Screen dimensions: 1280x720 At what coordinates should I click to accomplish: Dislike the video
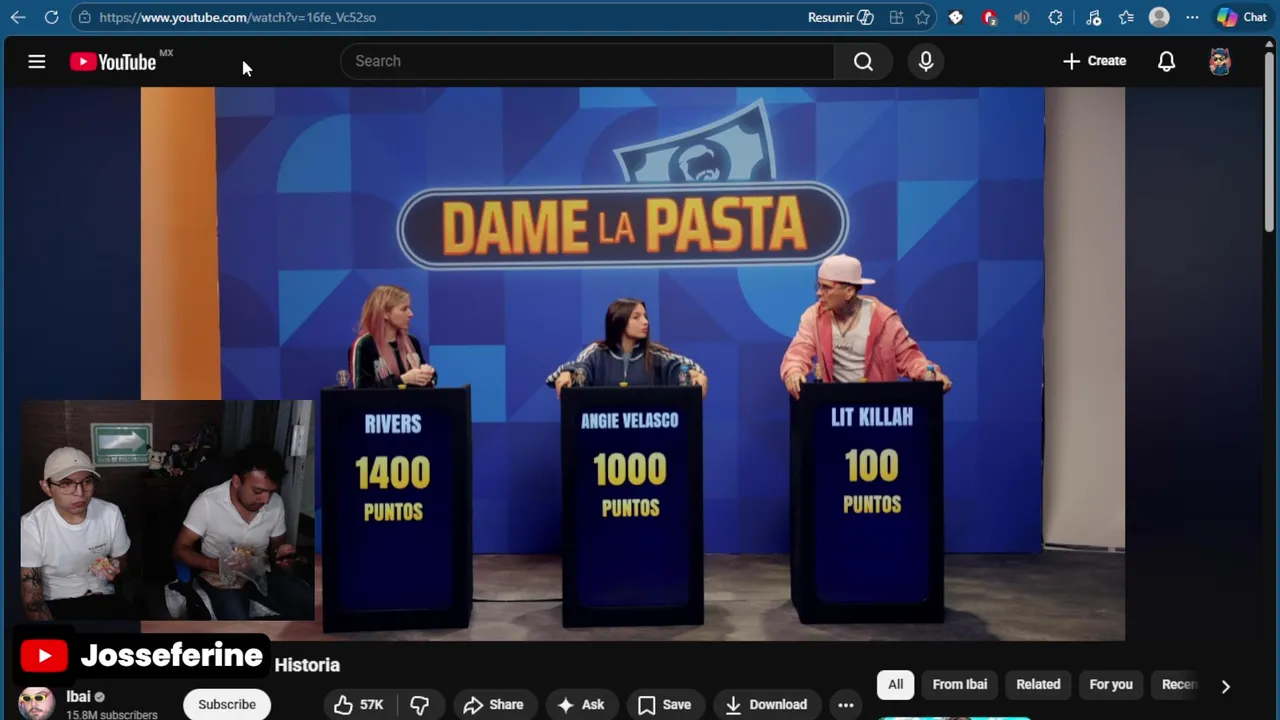coord(420,705)
